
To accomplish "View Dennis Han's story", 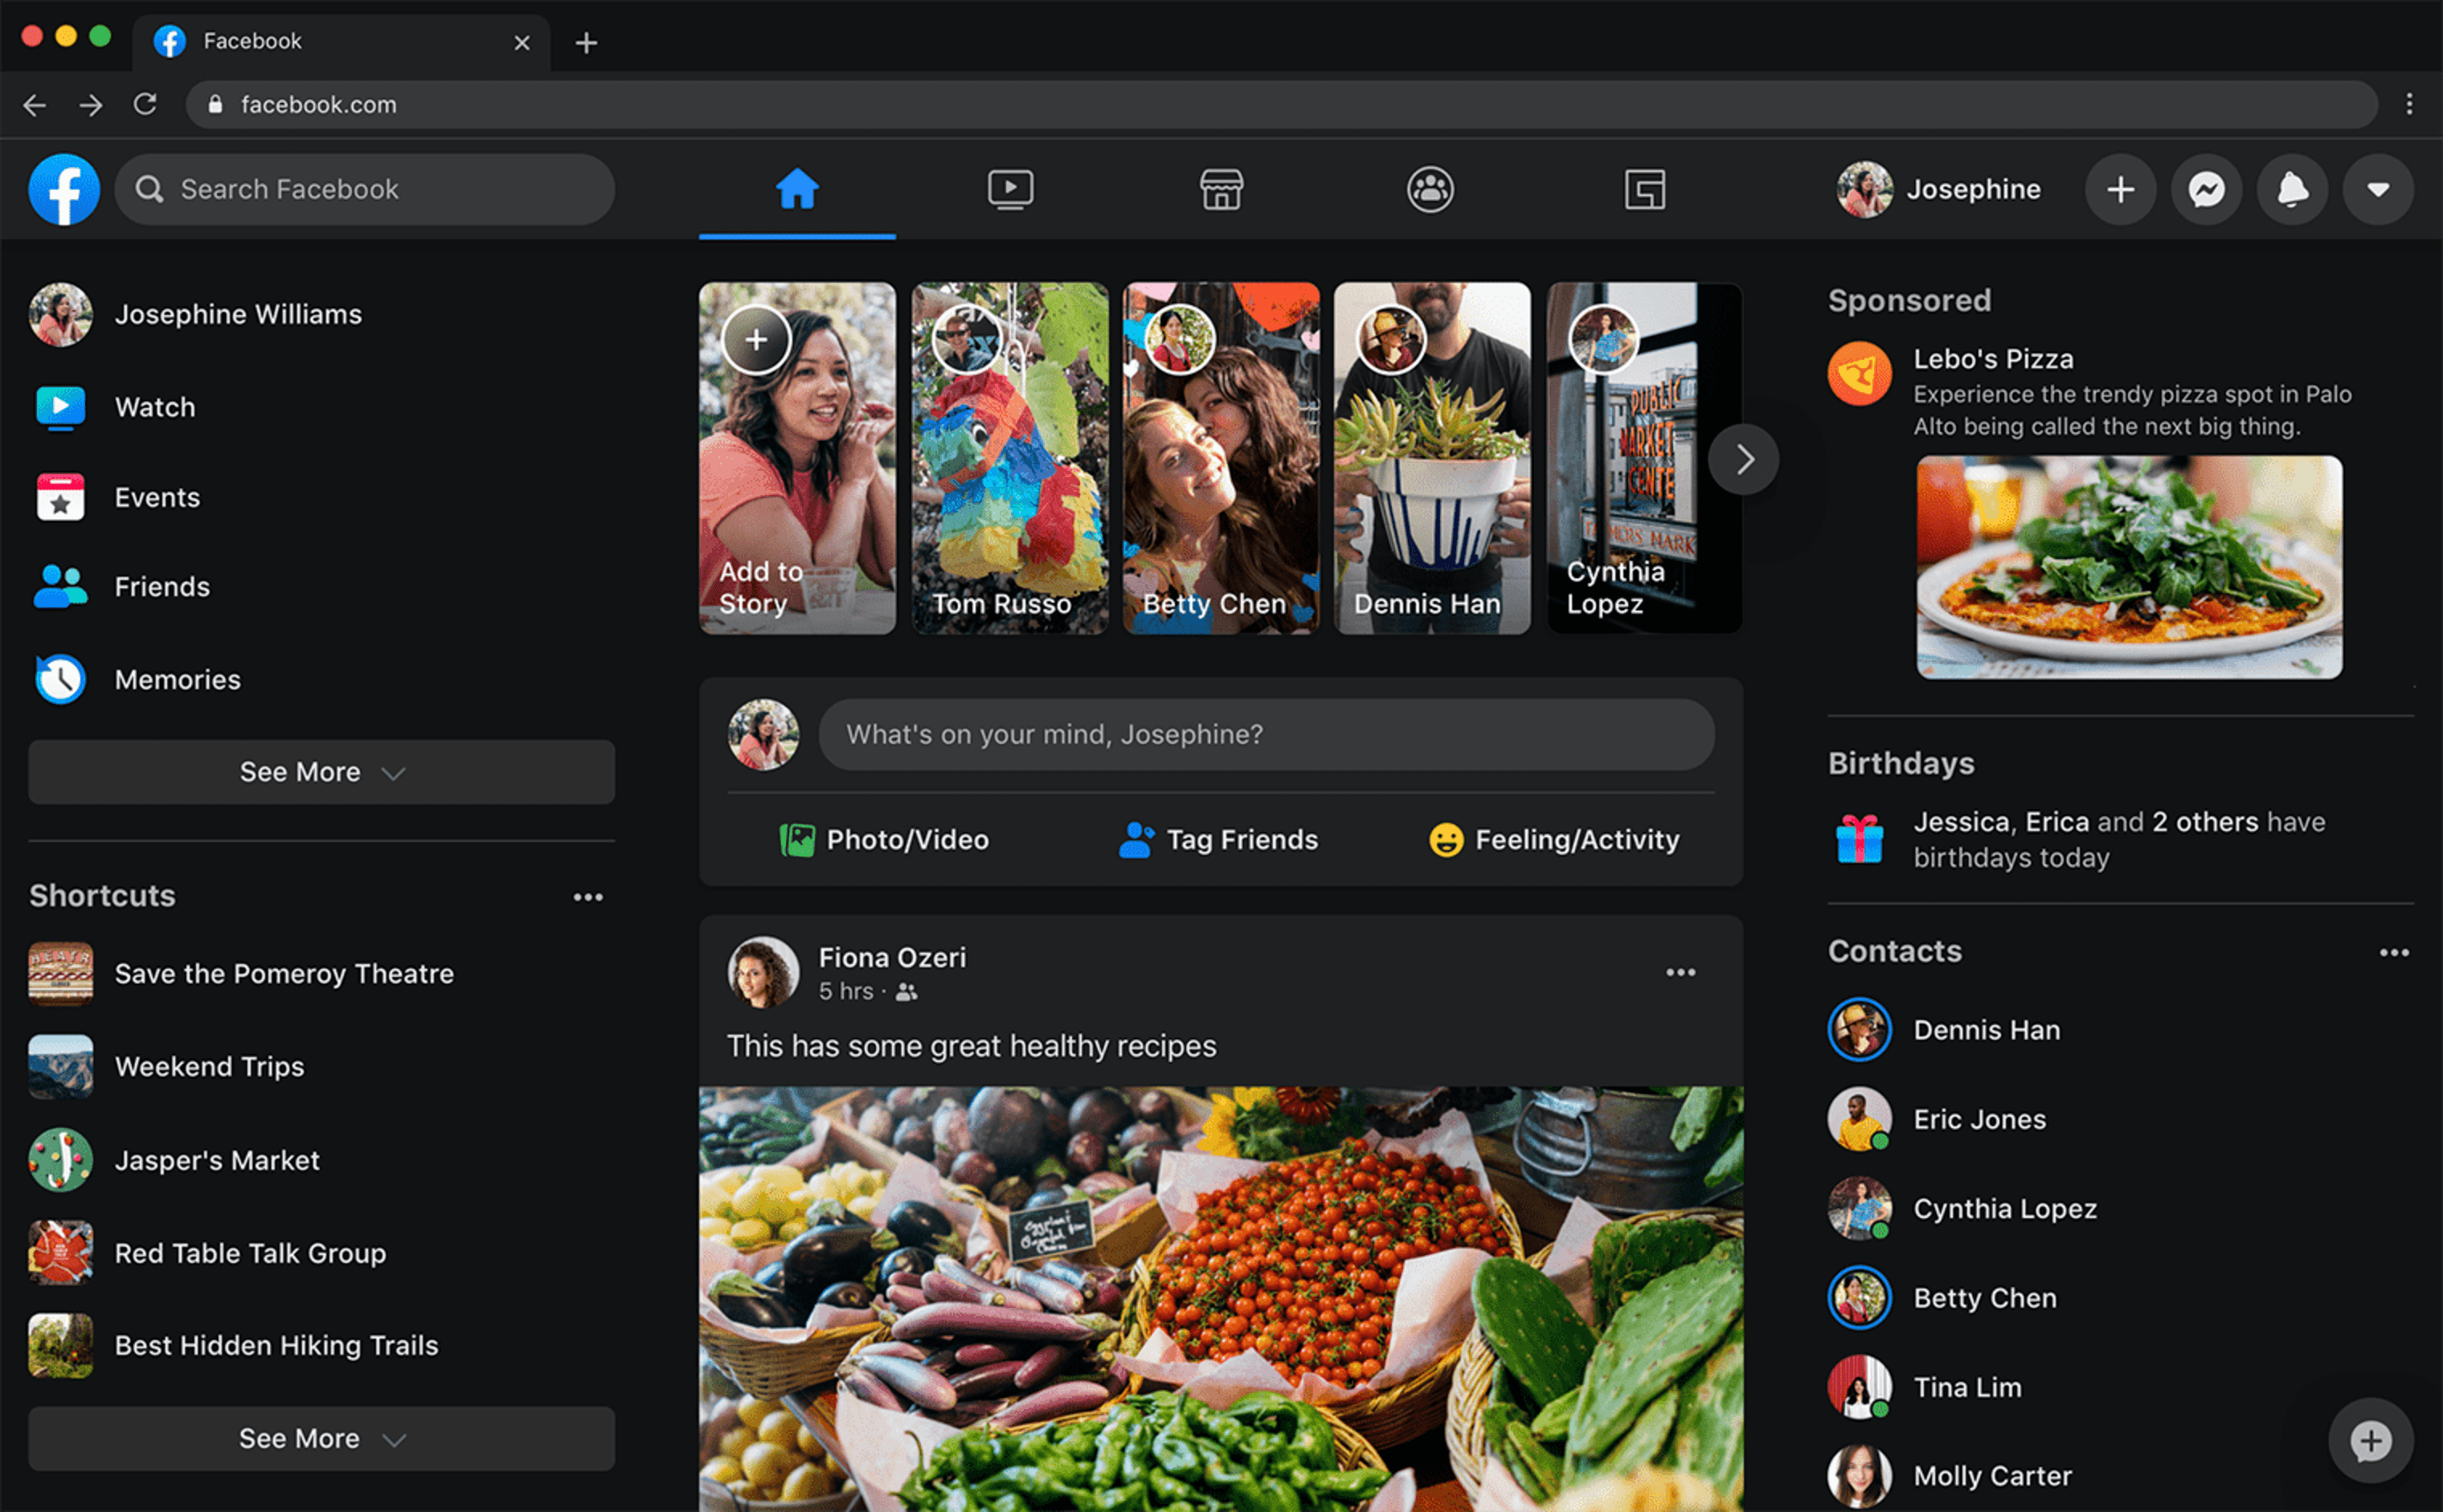I will click(x=1432, y=458).
